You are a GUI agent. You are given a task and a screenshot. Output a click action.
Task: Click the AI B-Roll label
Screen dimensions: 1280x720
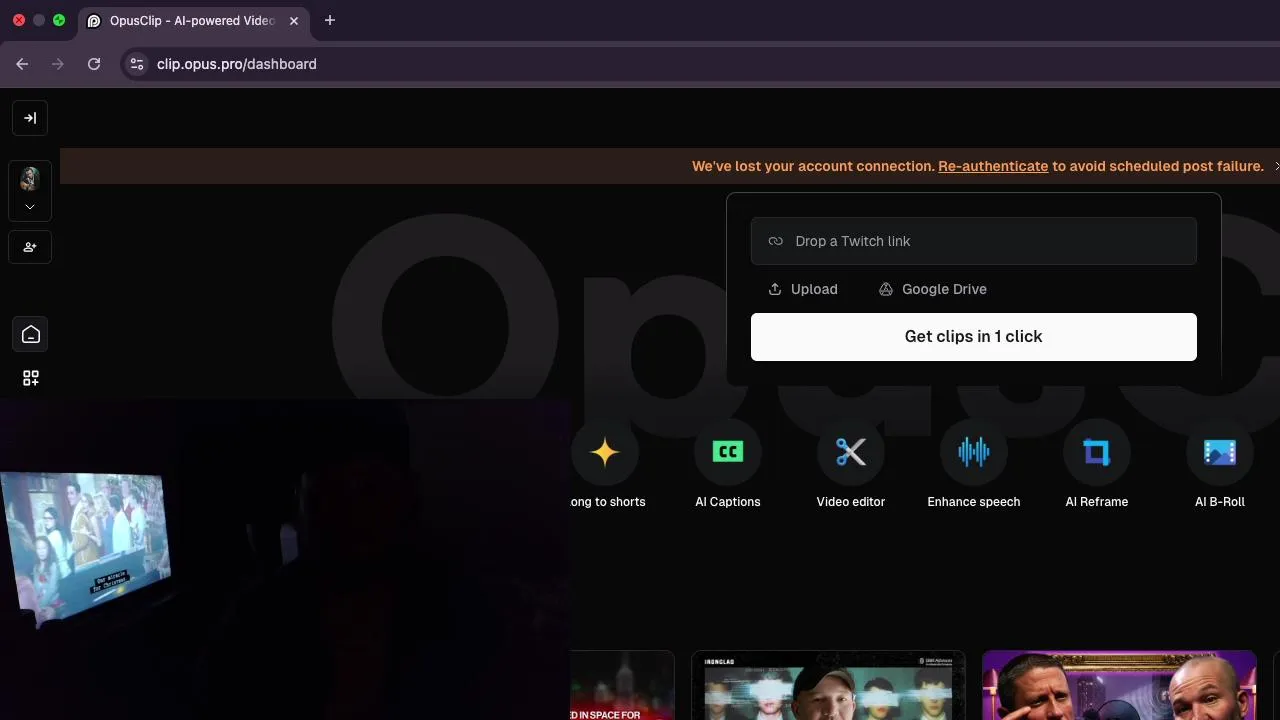coord(1220,502)
